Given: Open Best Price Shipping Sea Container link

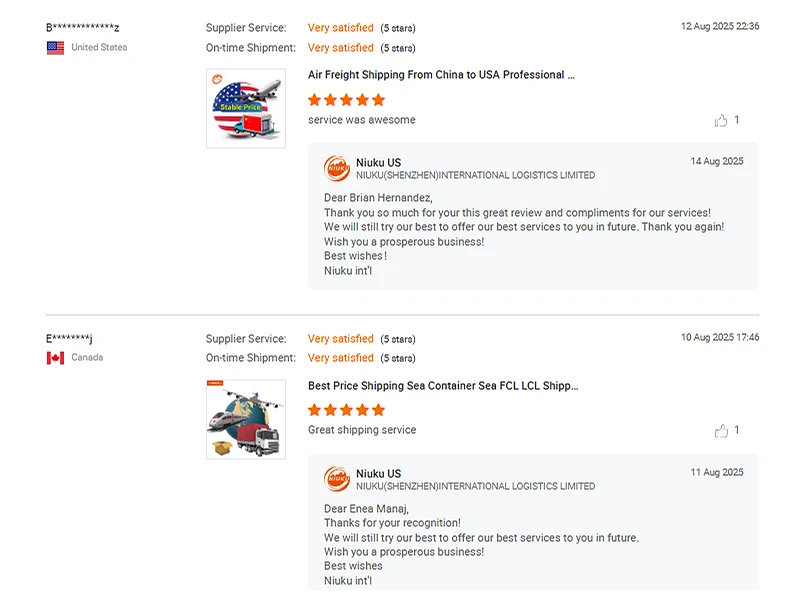Looking at the screenshot, I should pyautogui.click(x=443, y=385).
